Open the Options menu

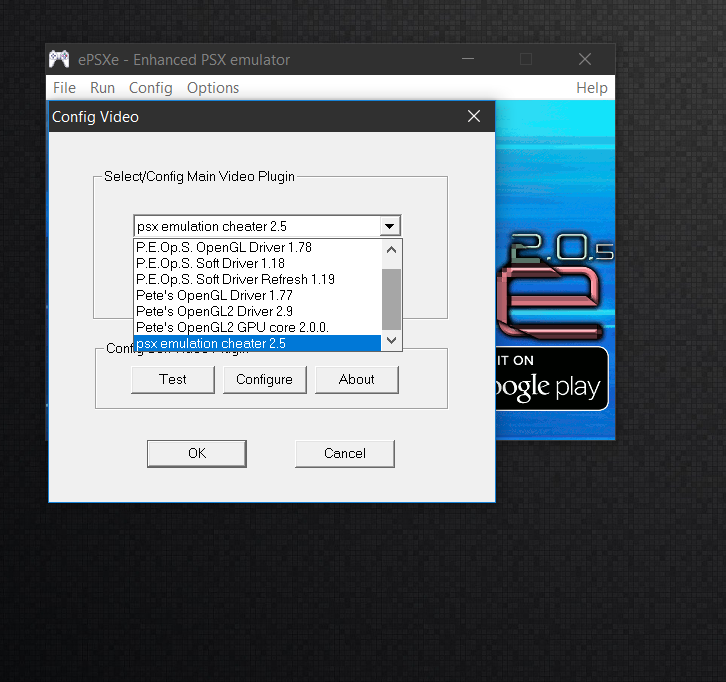[x=213, y=88]
